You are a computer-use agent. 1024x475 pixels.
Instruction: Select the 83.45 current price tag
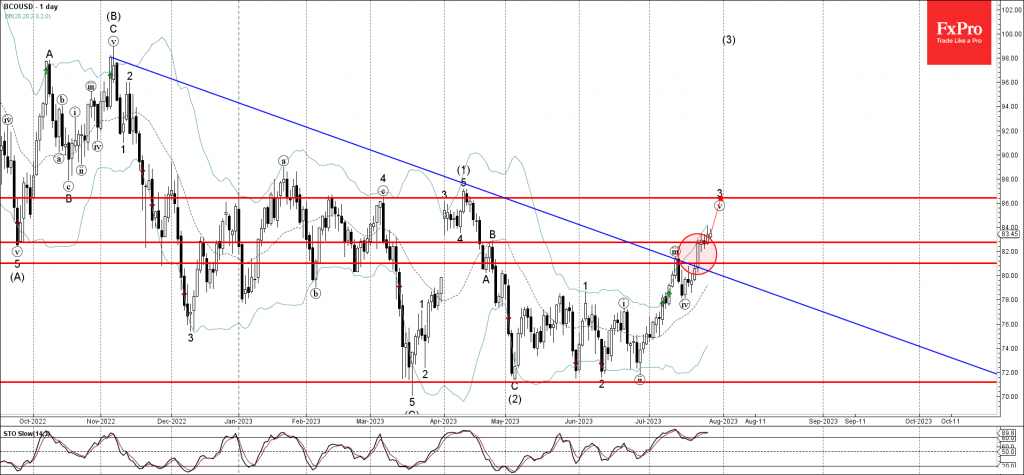[1008, 234]
